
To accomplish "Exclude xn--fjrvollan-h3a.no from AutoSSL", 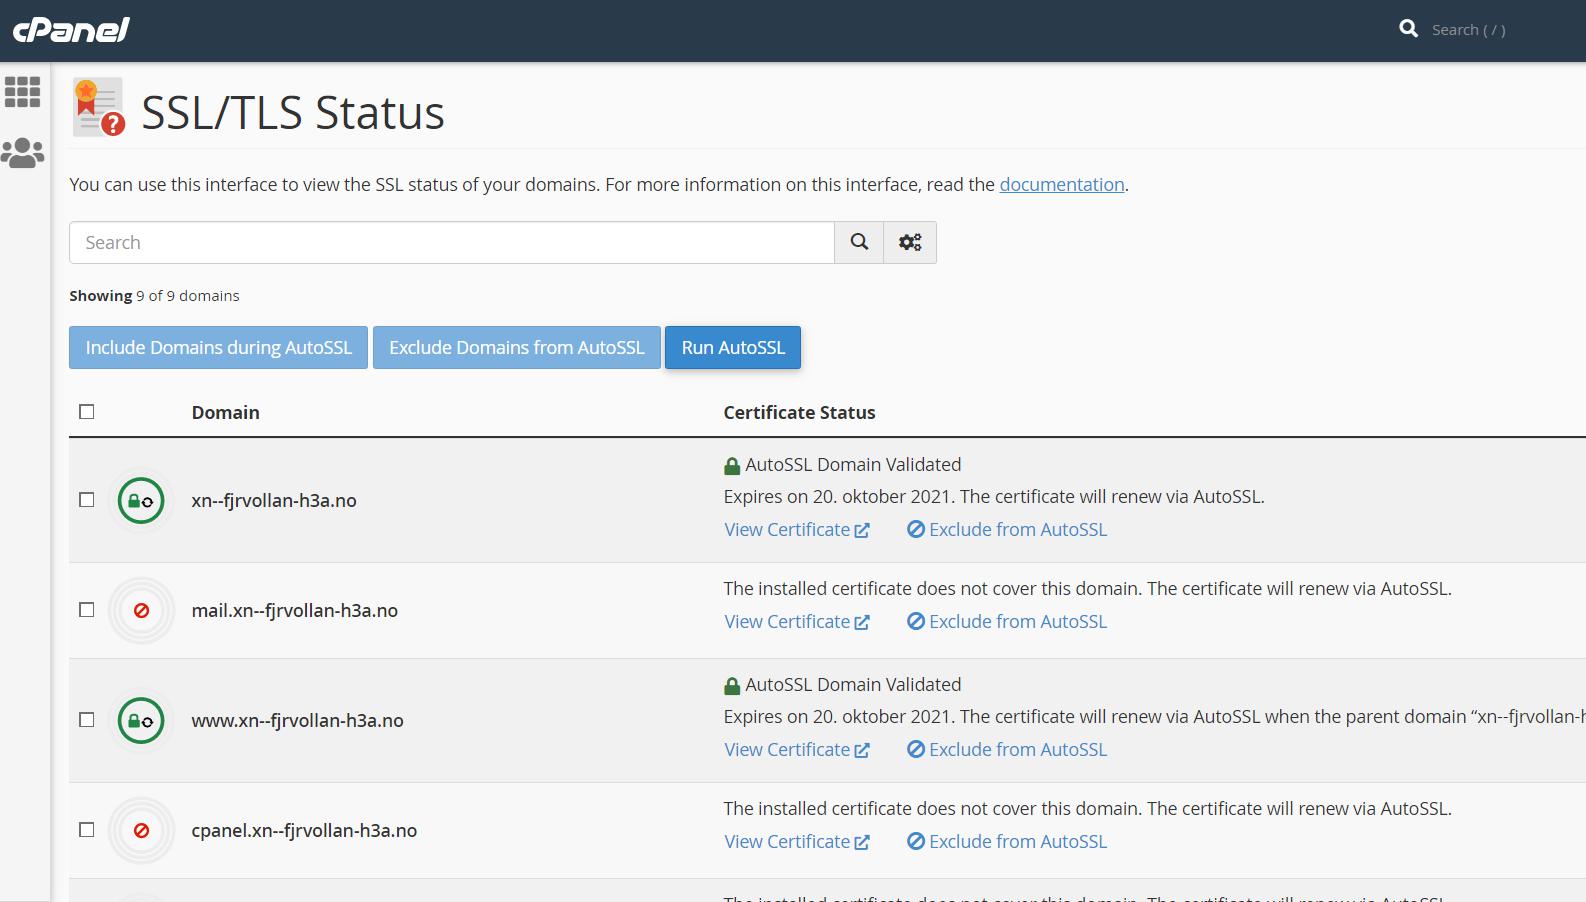I will 1007,529.
